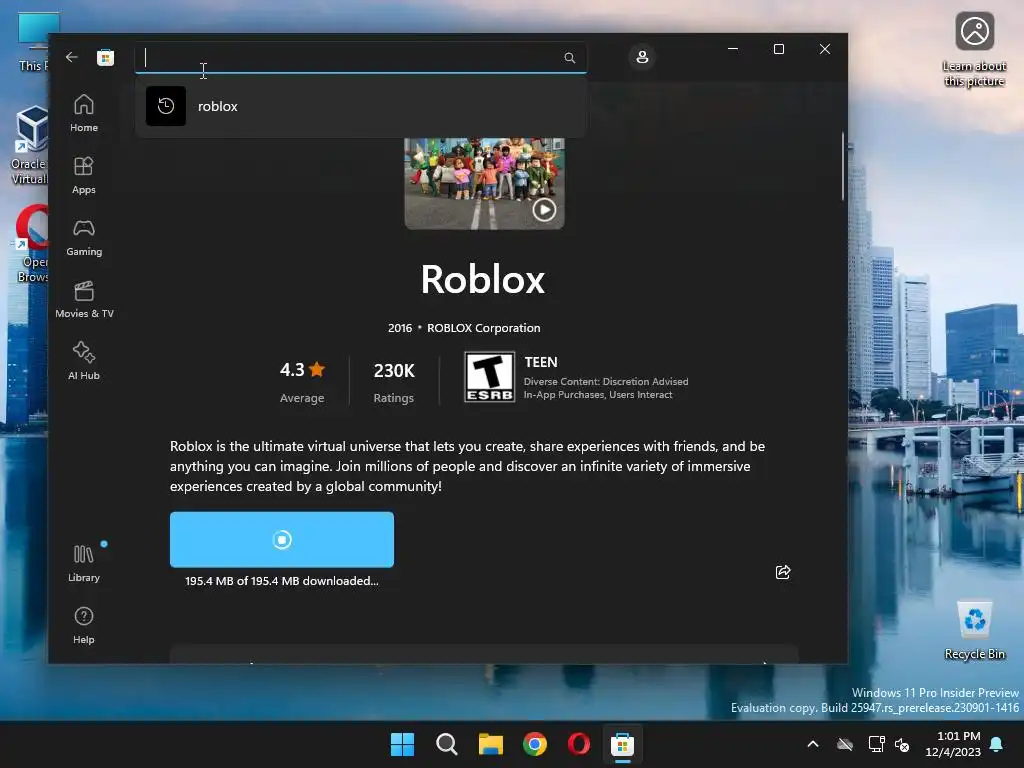
Task: Select the Recycle Bin desktop icon
Action: click(974, 630)
